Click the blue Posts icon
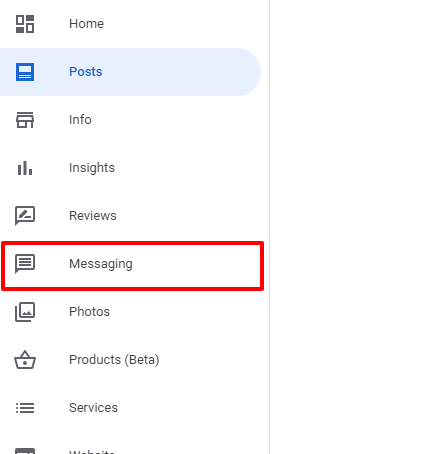Image resolution: width=443 pixels, height=454 pixels. coord(25,72)
